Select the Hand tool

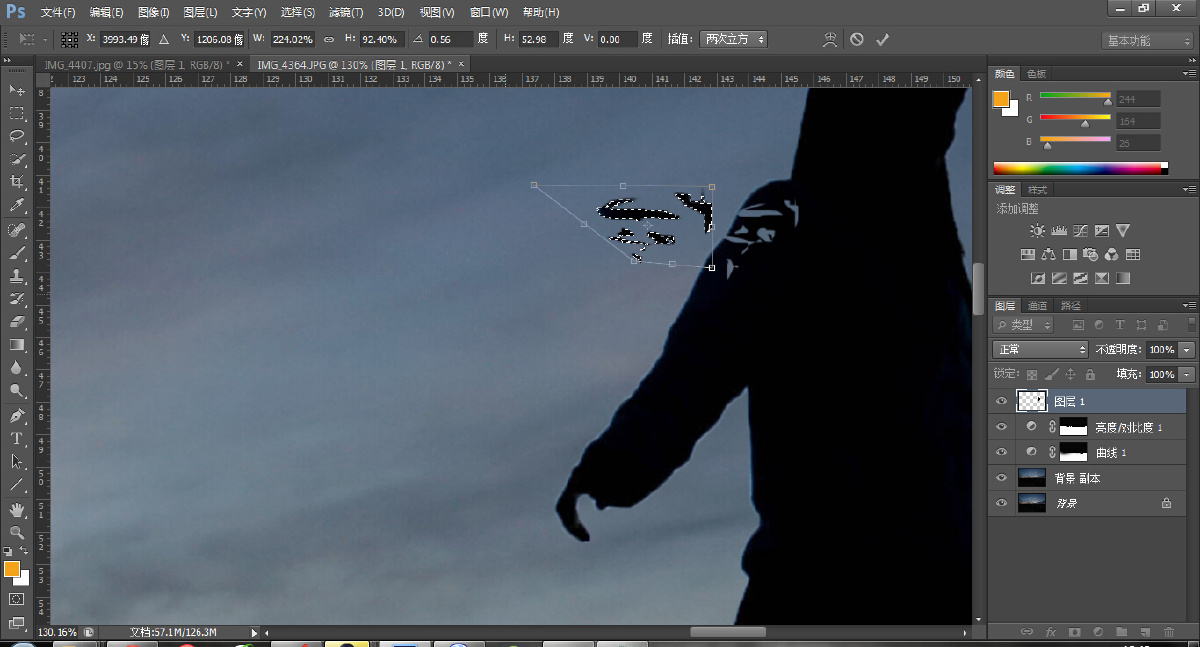17,510
